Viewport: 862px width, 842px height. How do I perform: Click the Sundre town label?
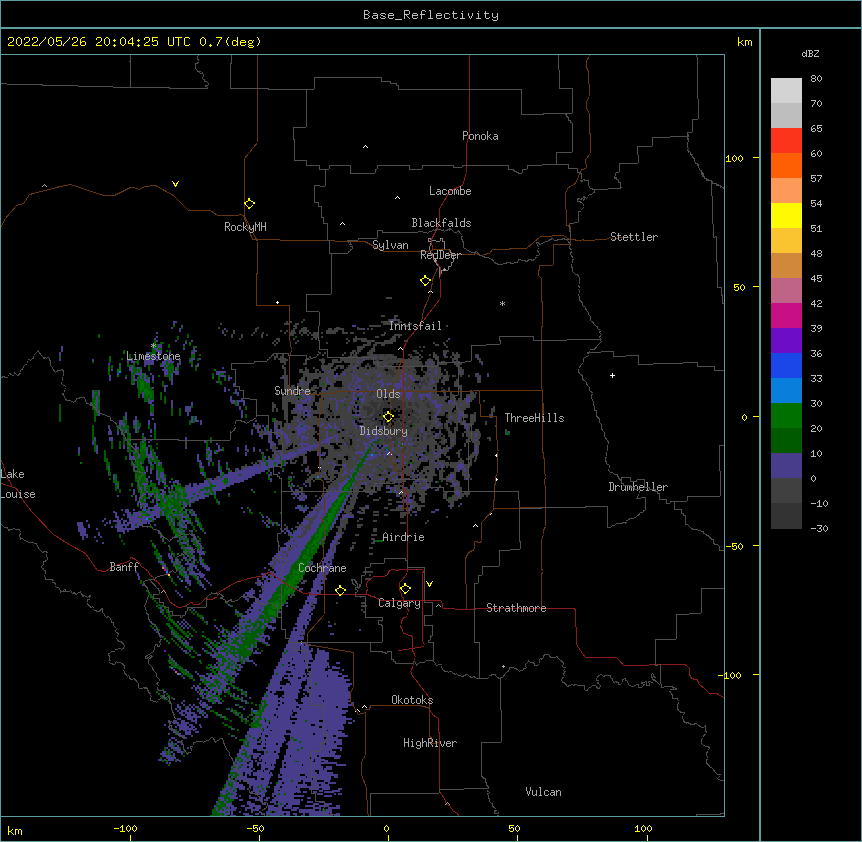point(292,391)
